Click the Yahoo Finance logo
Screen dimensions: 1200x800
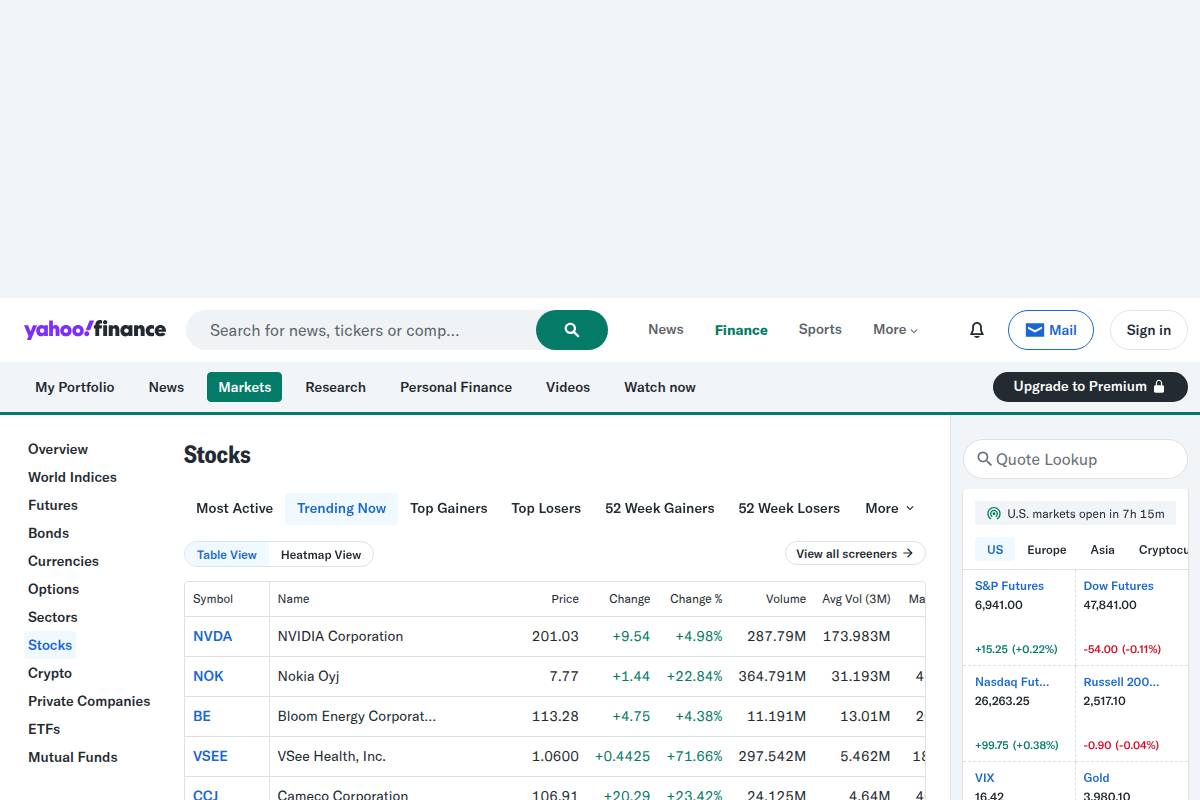click(95, 329)
